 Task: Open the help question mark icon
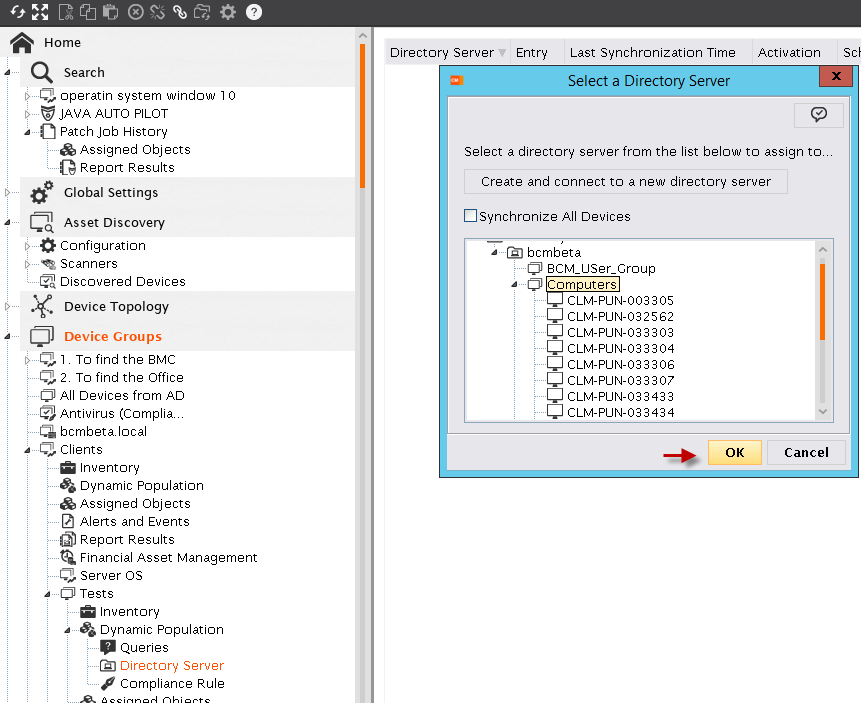[254, 12]
